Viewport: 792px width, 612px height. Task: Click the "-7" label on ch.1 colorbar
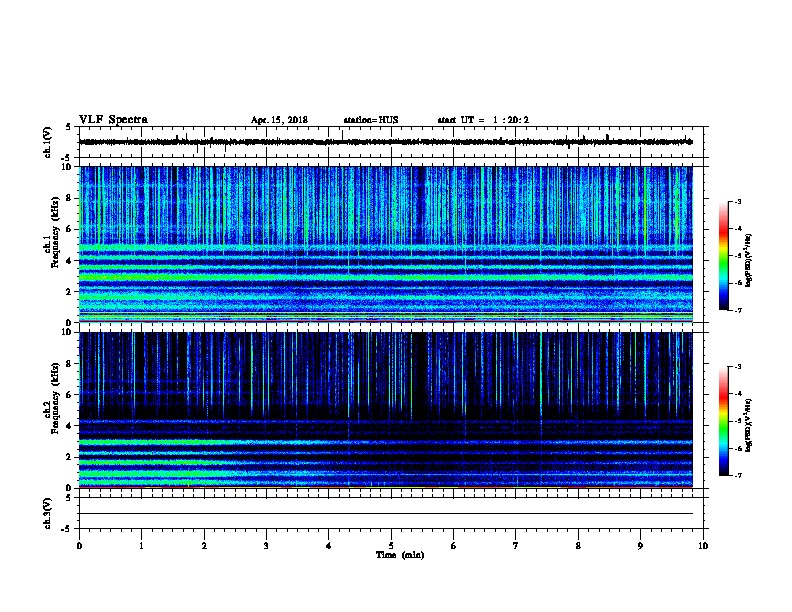tap(738, 310)
